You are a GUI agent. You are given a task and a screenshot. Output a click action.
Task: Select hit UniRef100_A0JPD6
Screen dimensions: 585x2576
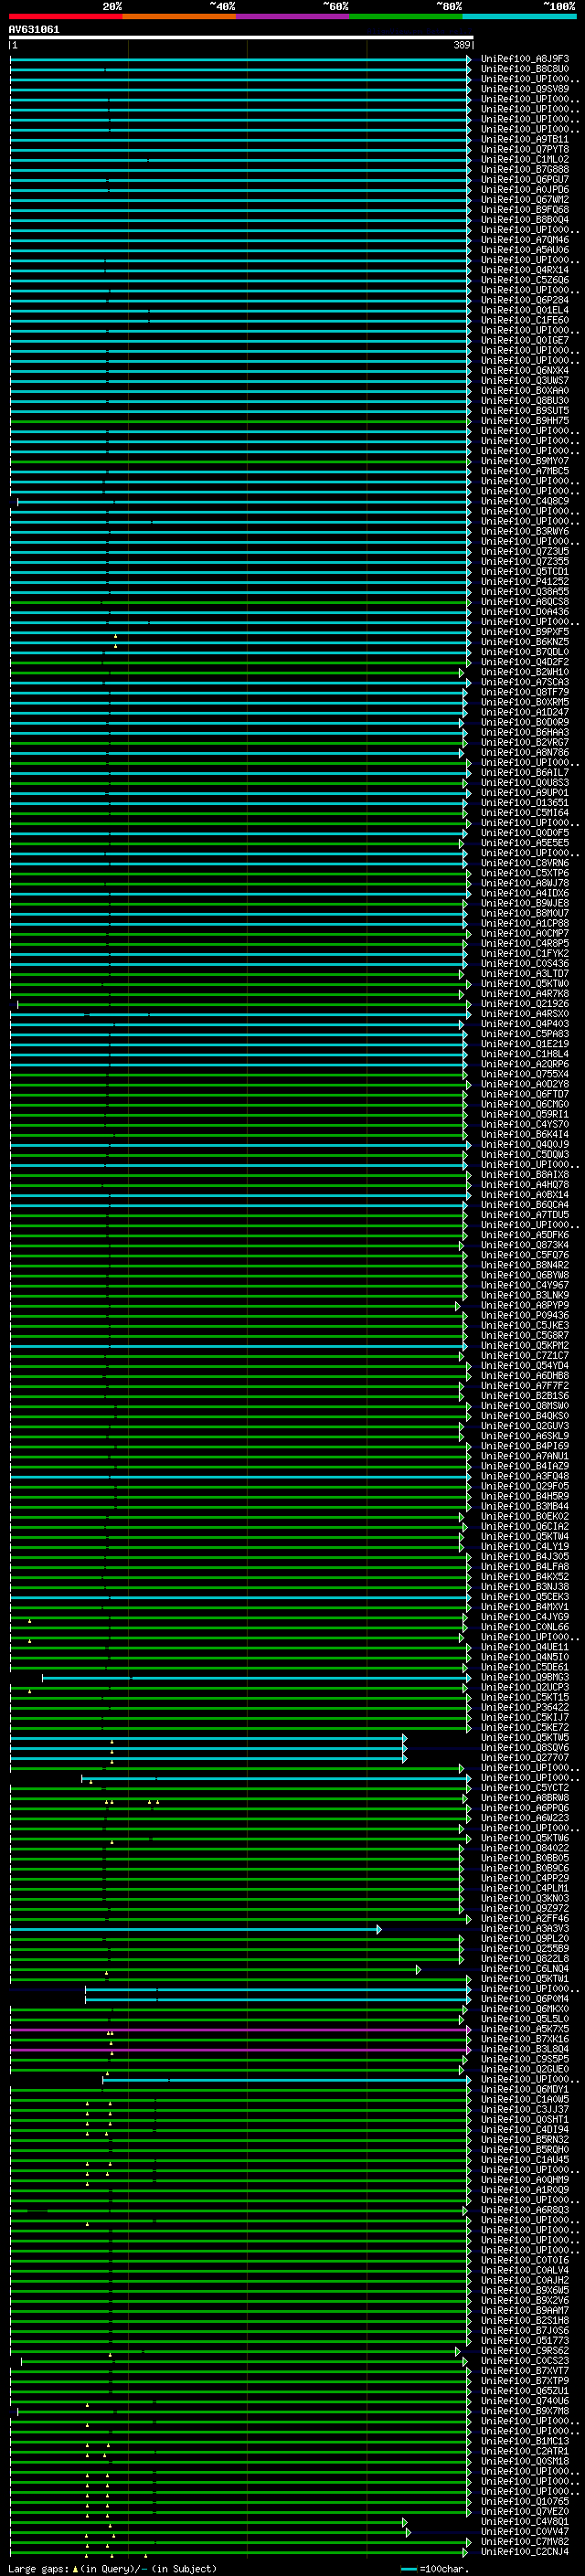525,190
